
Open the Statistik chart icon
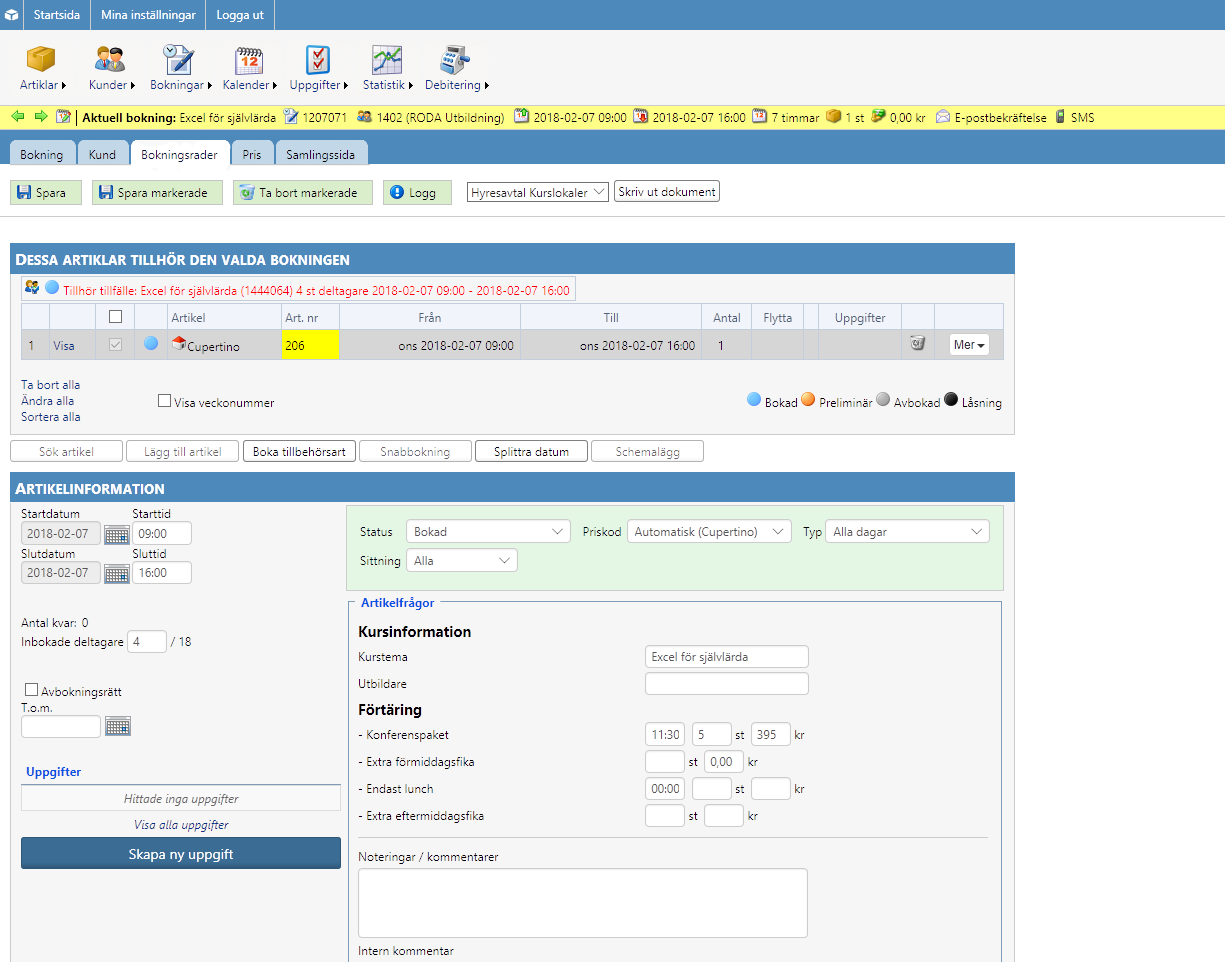pos(387,60)
